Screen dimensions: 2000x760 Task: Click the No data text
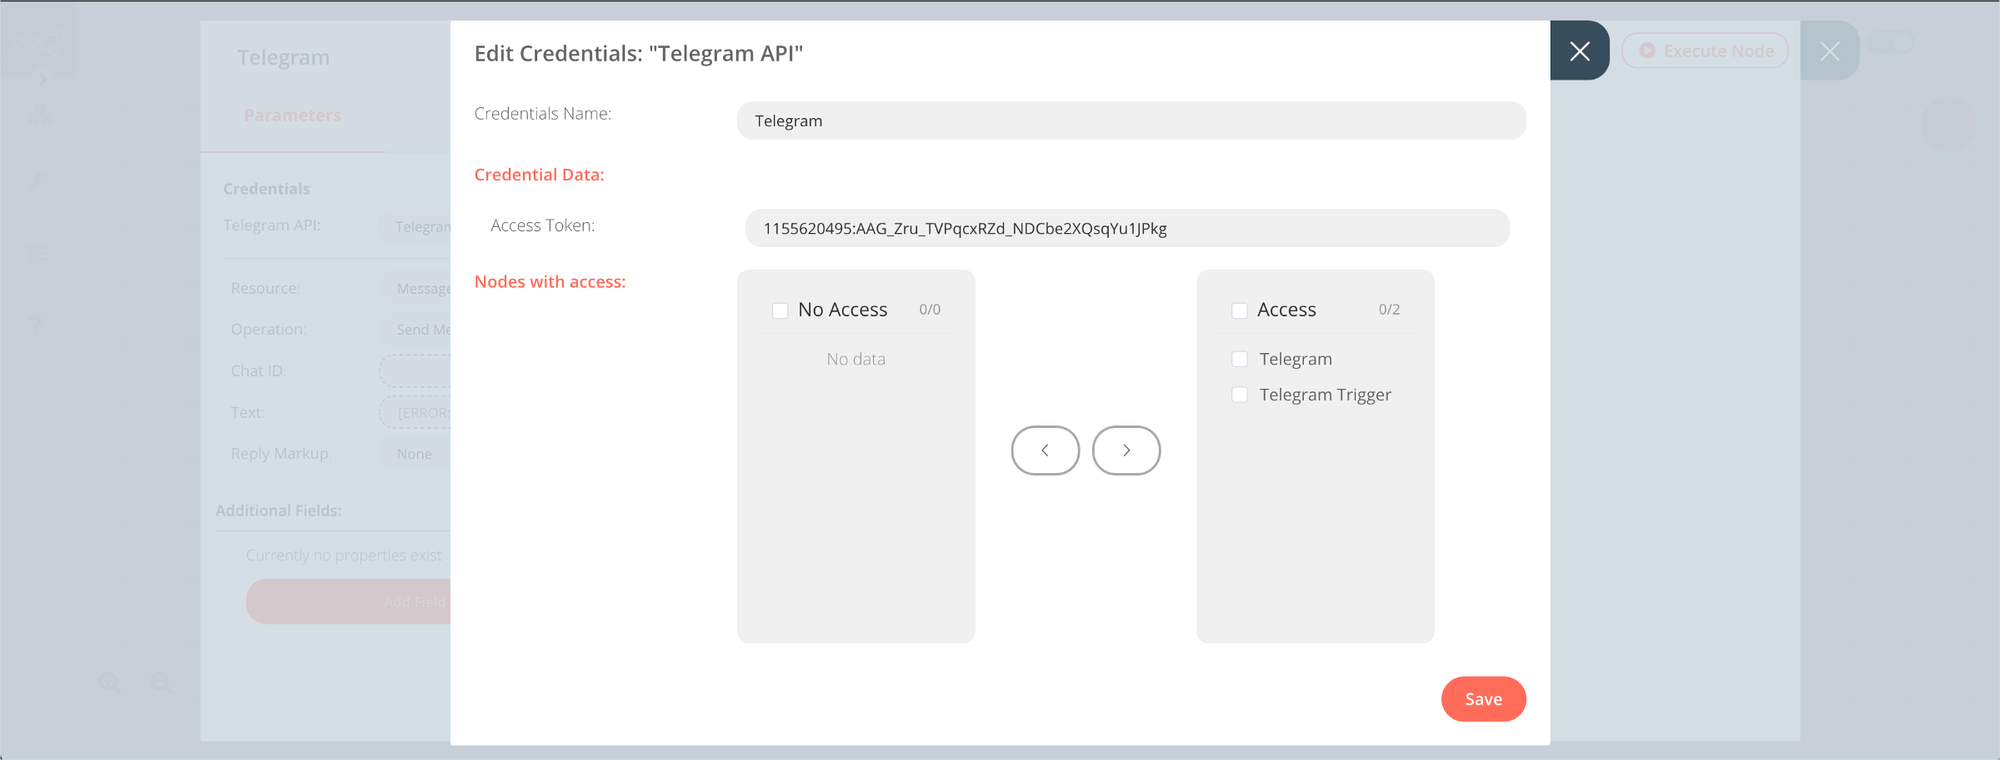(856, 359)
